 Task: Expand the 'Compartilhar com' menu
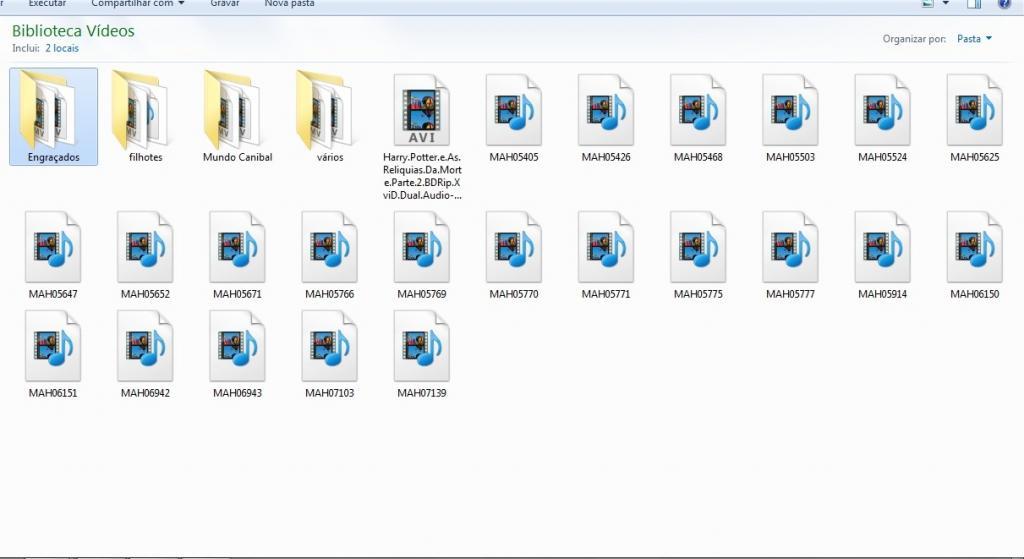(138, 4)
